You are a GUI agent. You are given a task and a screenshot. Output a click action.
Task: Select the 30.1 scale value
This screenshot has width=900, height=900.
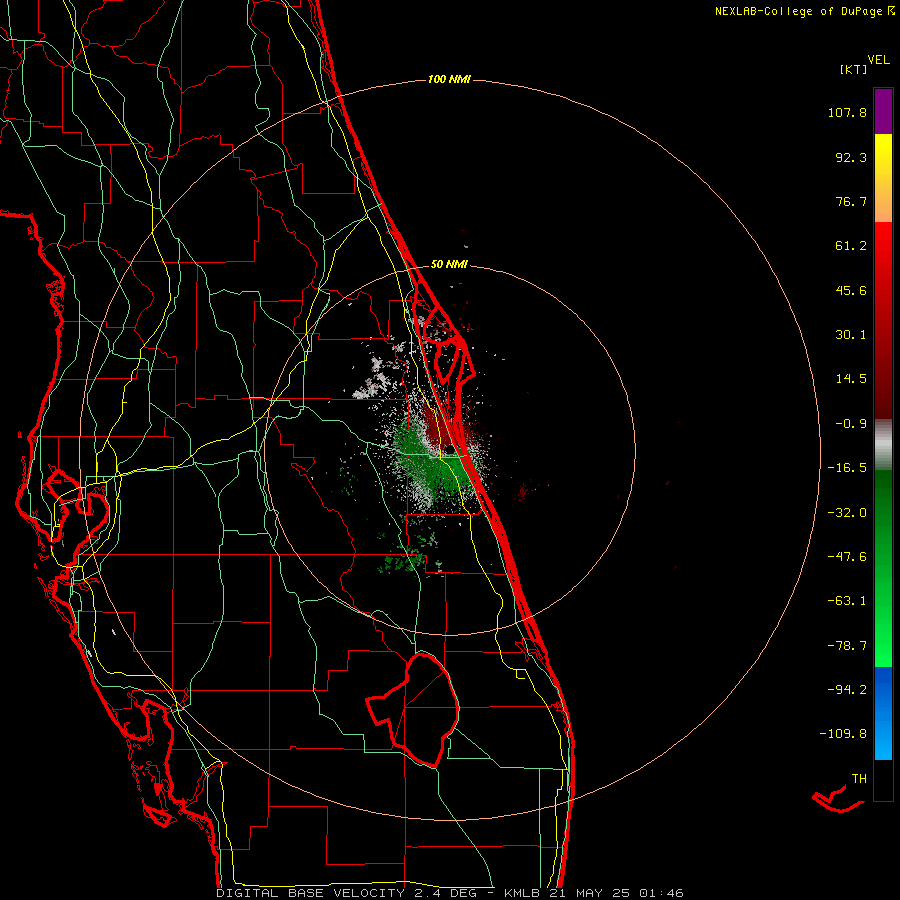(851, 335)
